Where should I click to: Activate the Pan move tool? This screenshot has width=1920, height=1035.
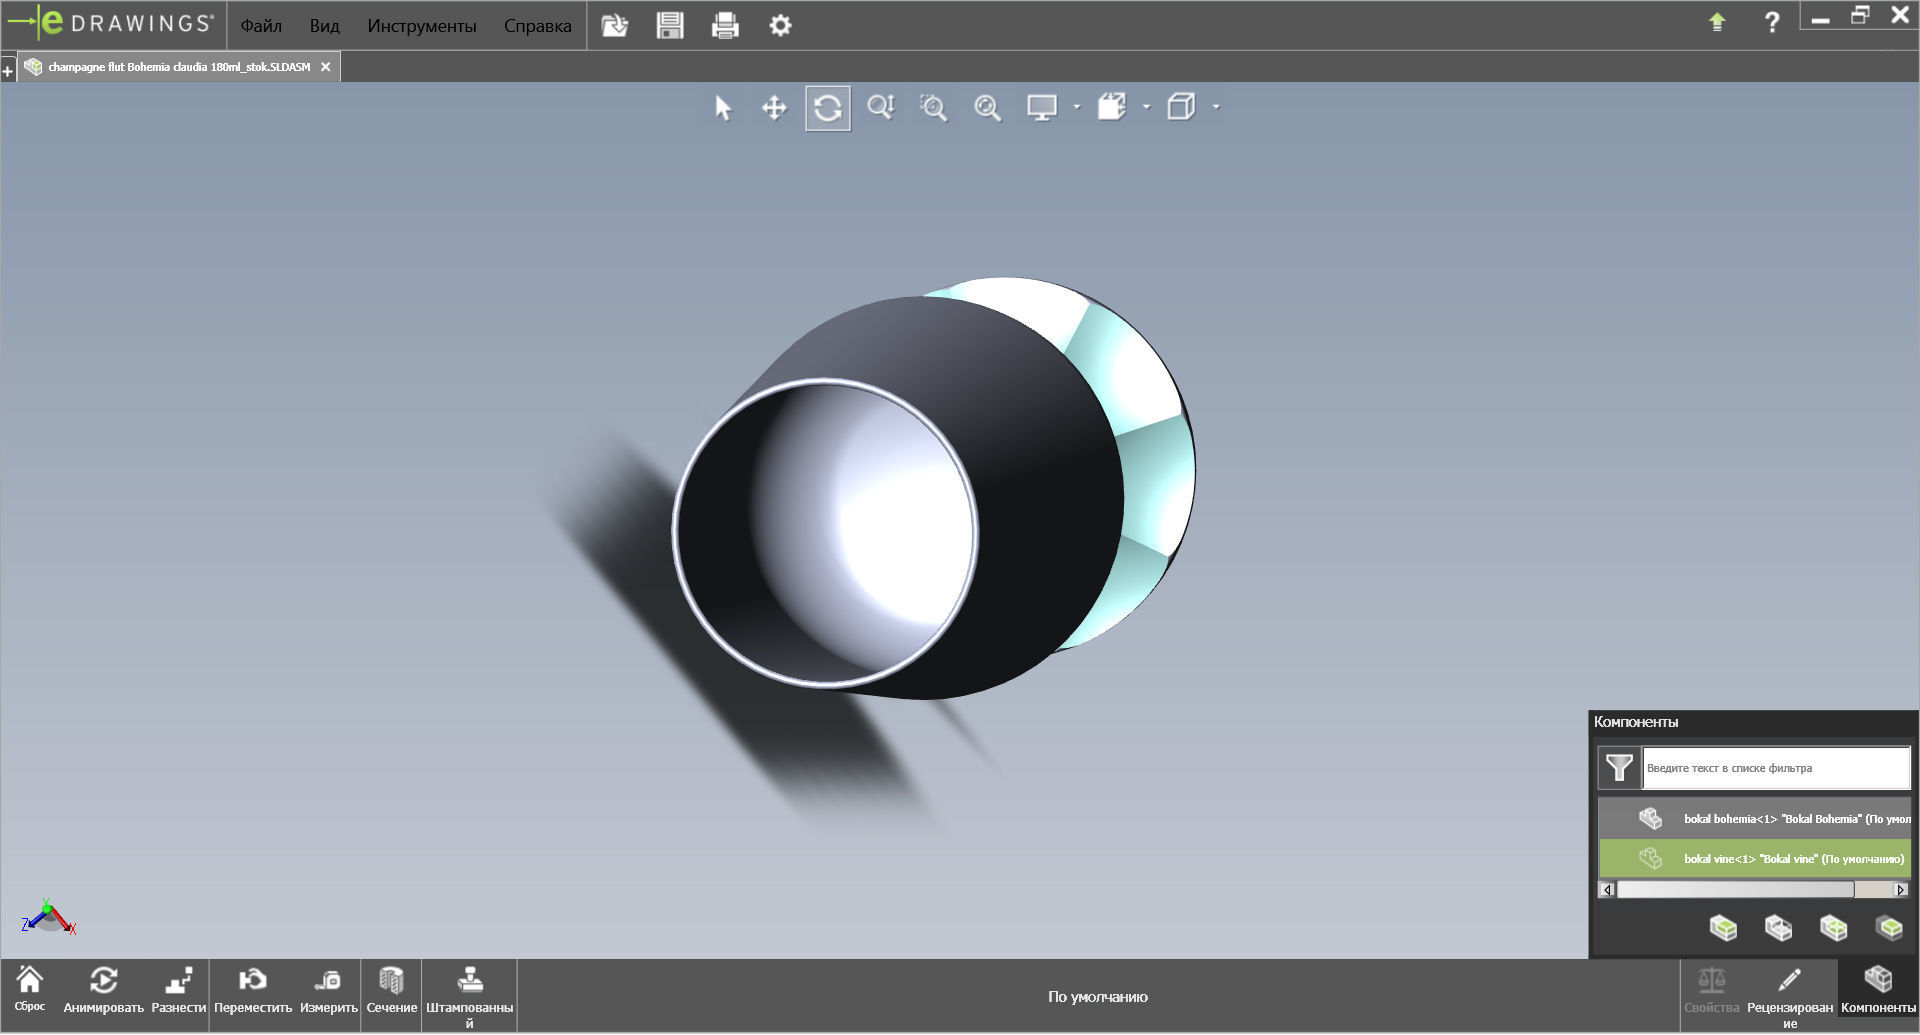click(x=774, y=107)
